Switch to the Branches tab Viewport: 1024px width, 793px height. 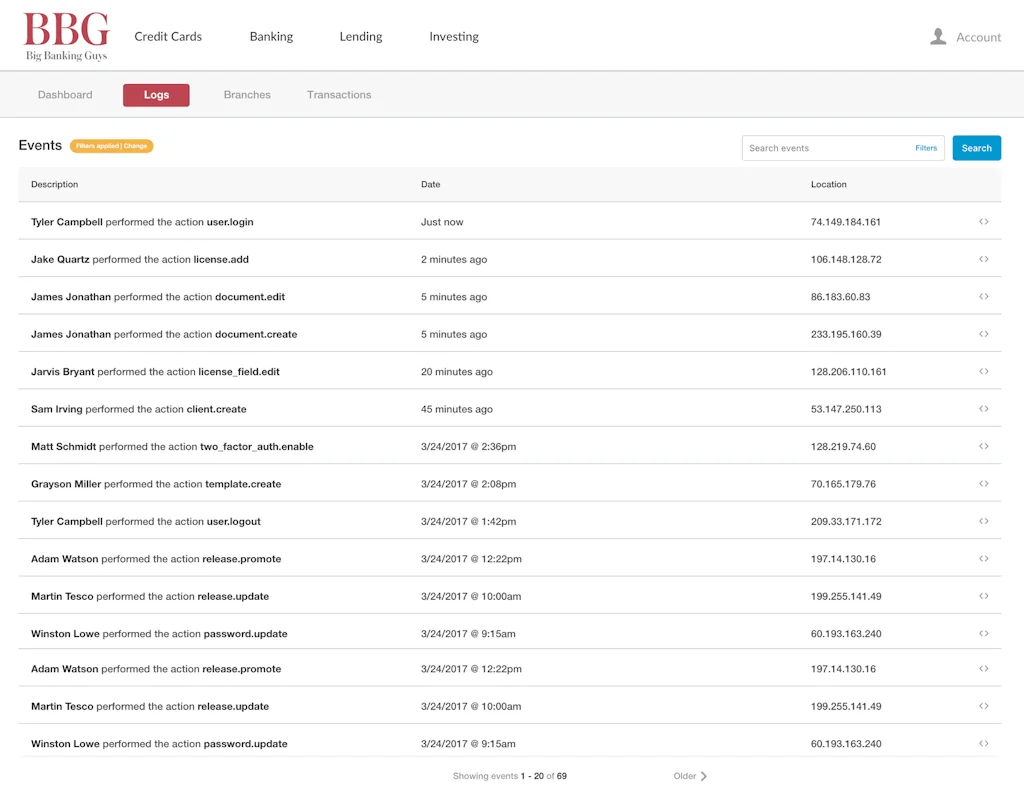click(246, 94)
